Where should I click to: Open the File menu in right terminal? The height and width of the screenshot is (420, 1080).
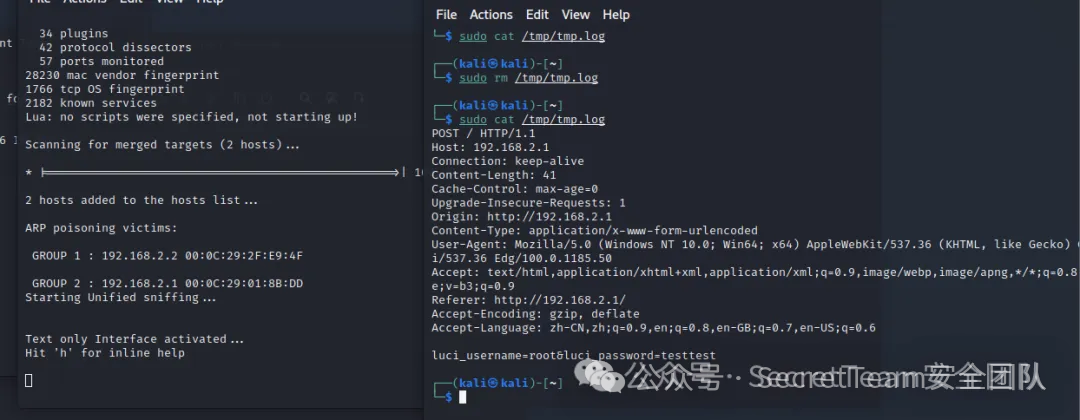[446, 14]
